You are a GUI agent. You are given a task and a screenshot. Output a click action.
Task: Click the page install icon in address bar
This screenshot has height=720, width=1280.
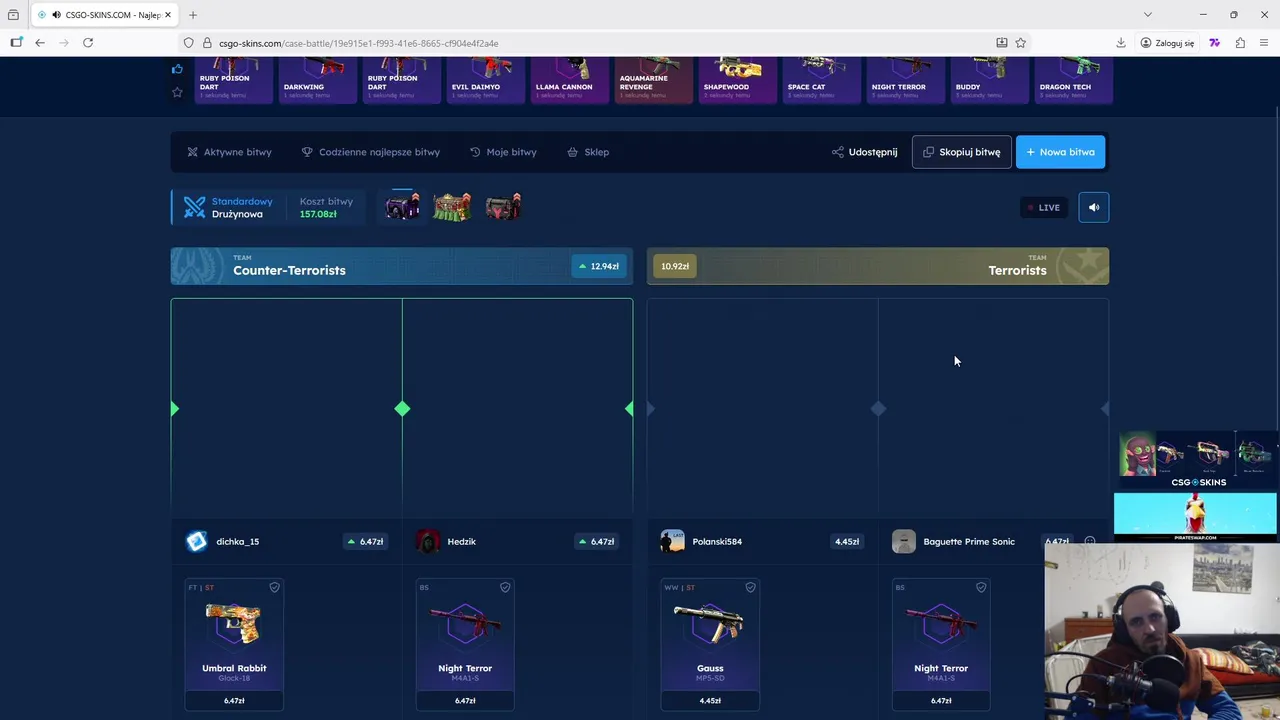[1001, 43]
